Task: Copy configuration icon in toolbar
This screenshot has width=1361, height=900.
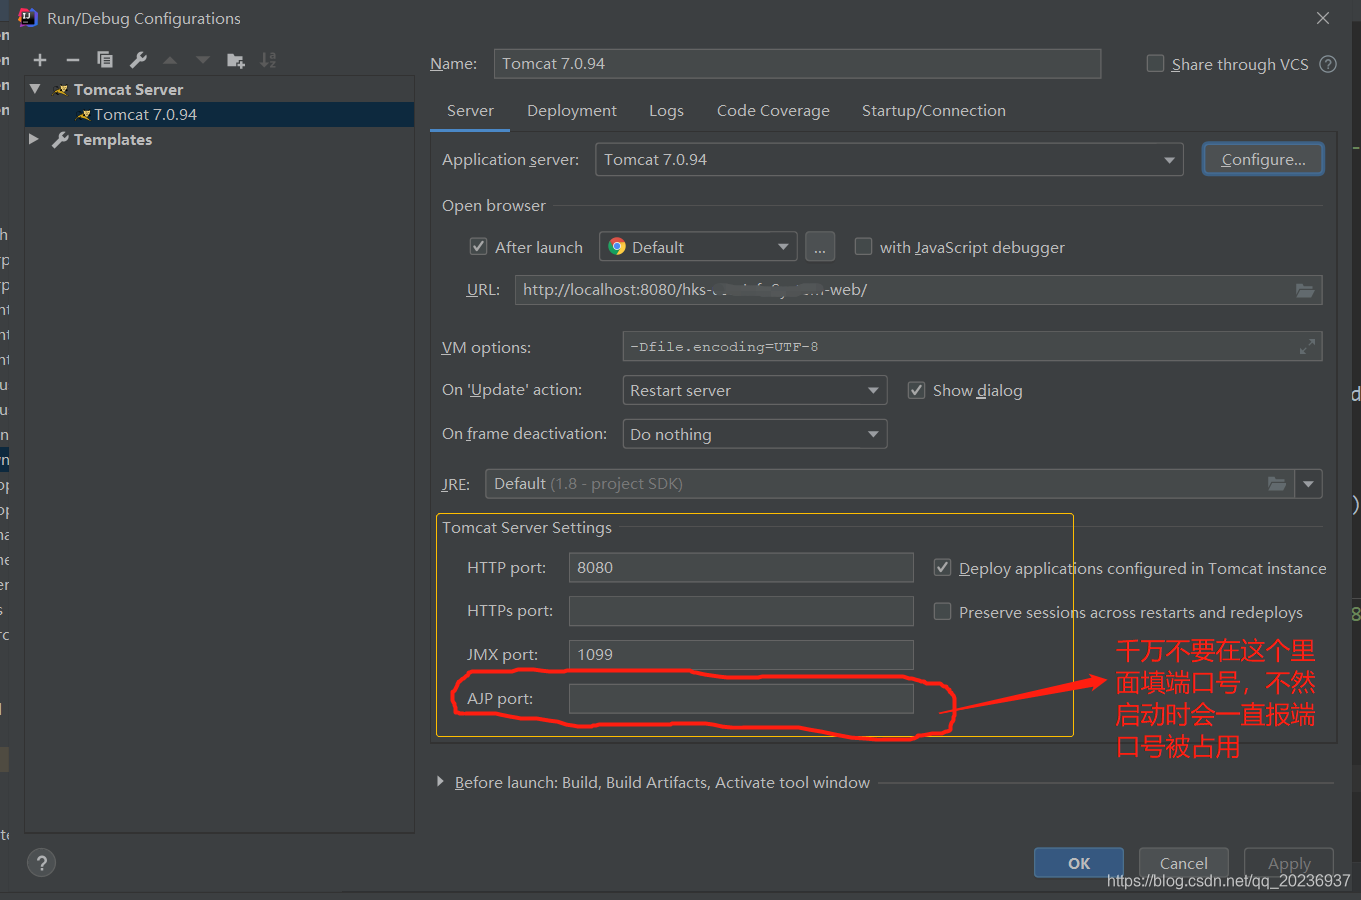Action: click(x=105, y=60)
